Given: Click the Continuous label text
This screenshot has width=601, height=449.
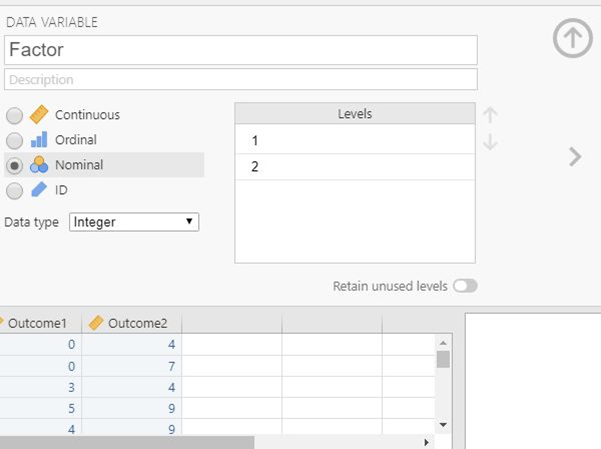Looking at the screenshot, I should click(87, 115).
